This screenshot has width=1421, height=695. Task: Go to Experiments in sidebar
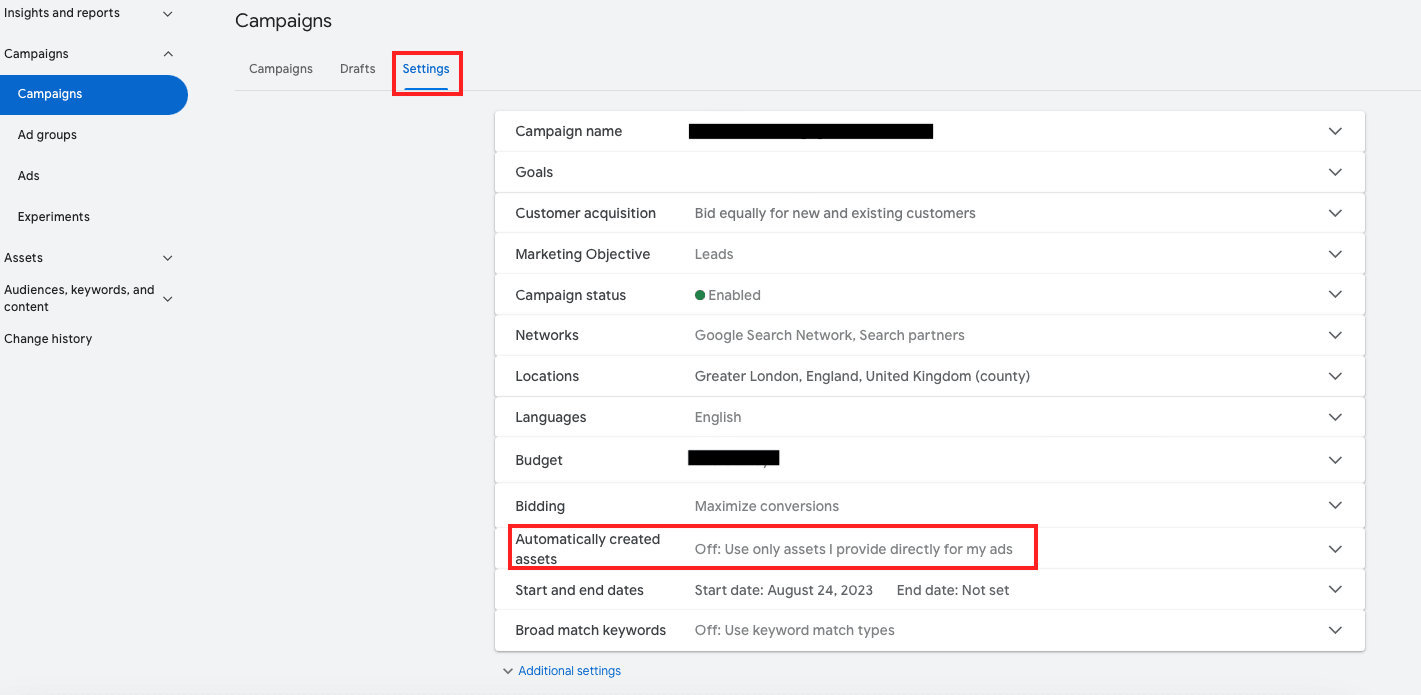click(x=54, y=217)
